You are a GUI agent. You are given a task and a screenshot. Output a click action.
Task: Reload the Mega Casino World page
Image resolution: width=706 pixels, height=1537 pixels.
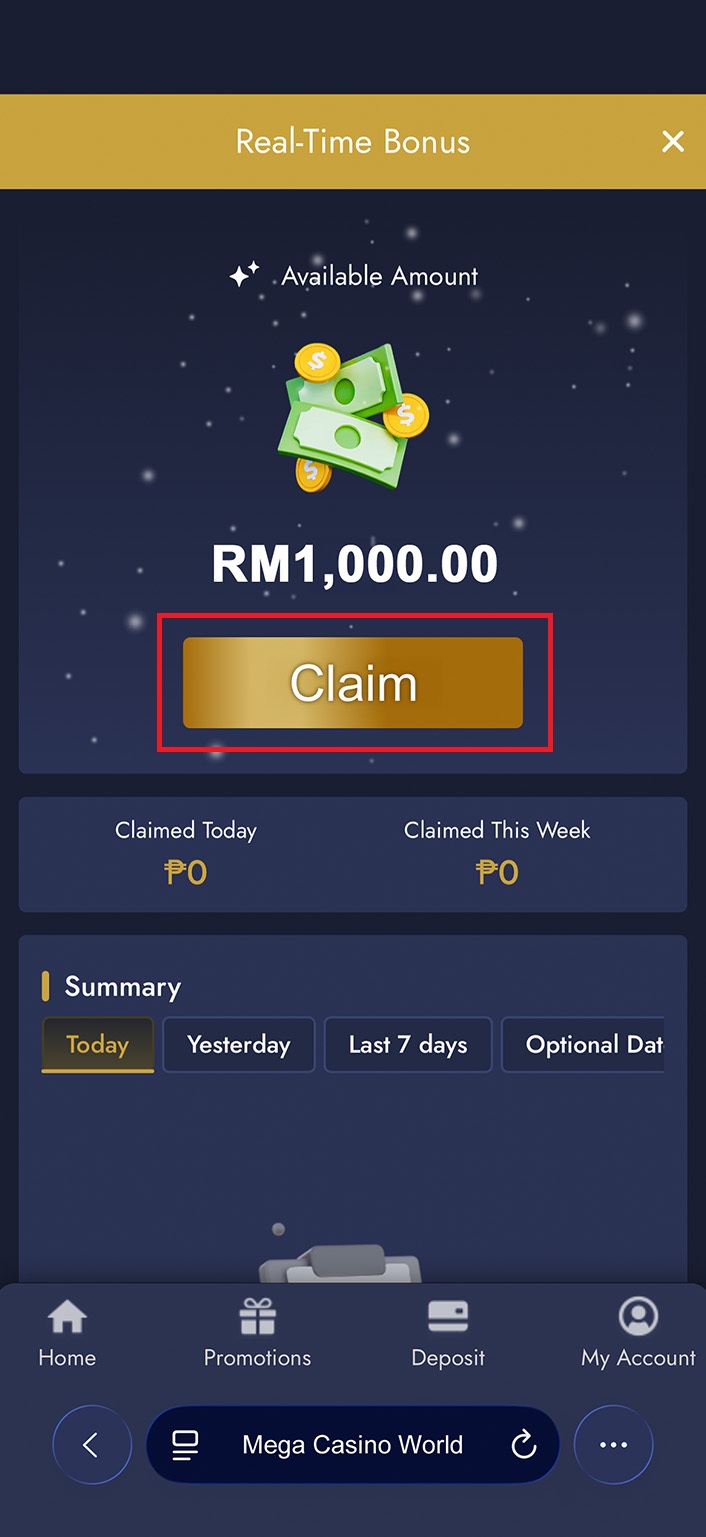pos(524,1445)
